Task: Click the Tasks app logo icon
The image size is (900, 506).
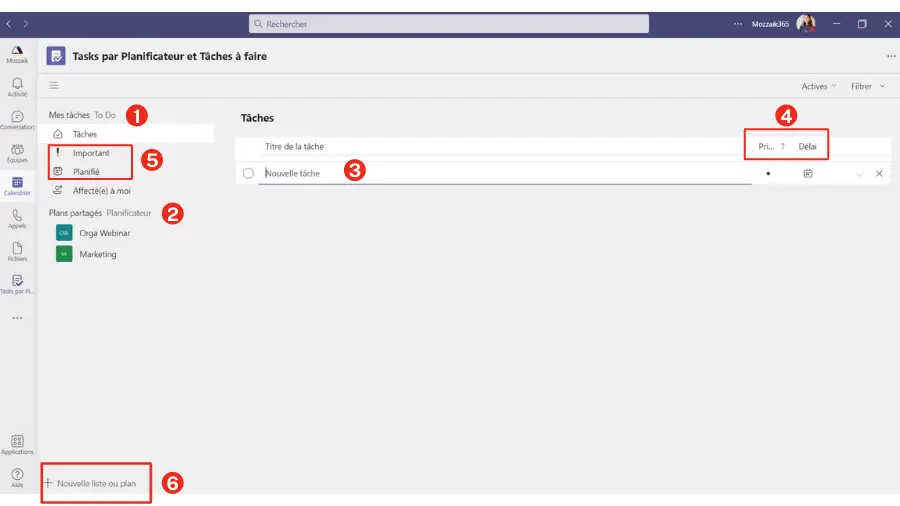Action: (56, 56)
